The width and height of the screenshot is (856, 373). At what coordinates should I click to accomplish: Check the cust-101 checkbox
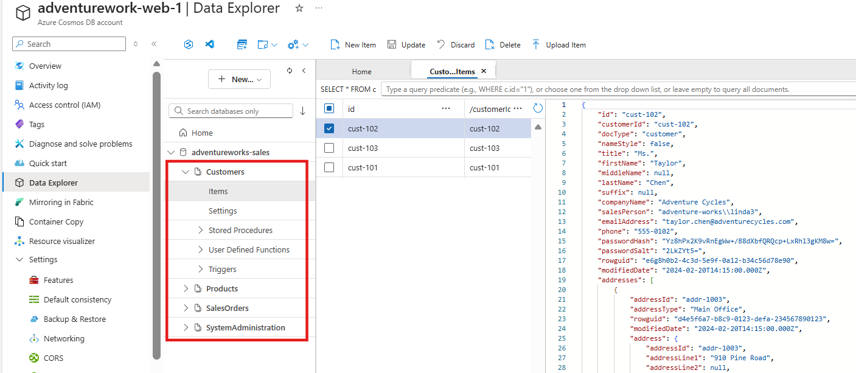click(329, 168)
